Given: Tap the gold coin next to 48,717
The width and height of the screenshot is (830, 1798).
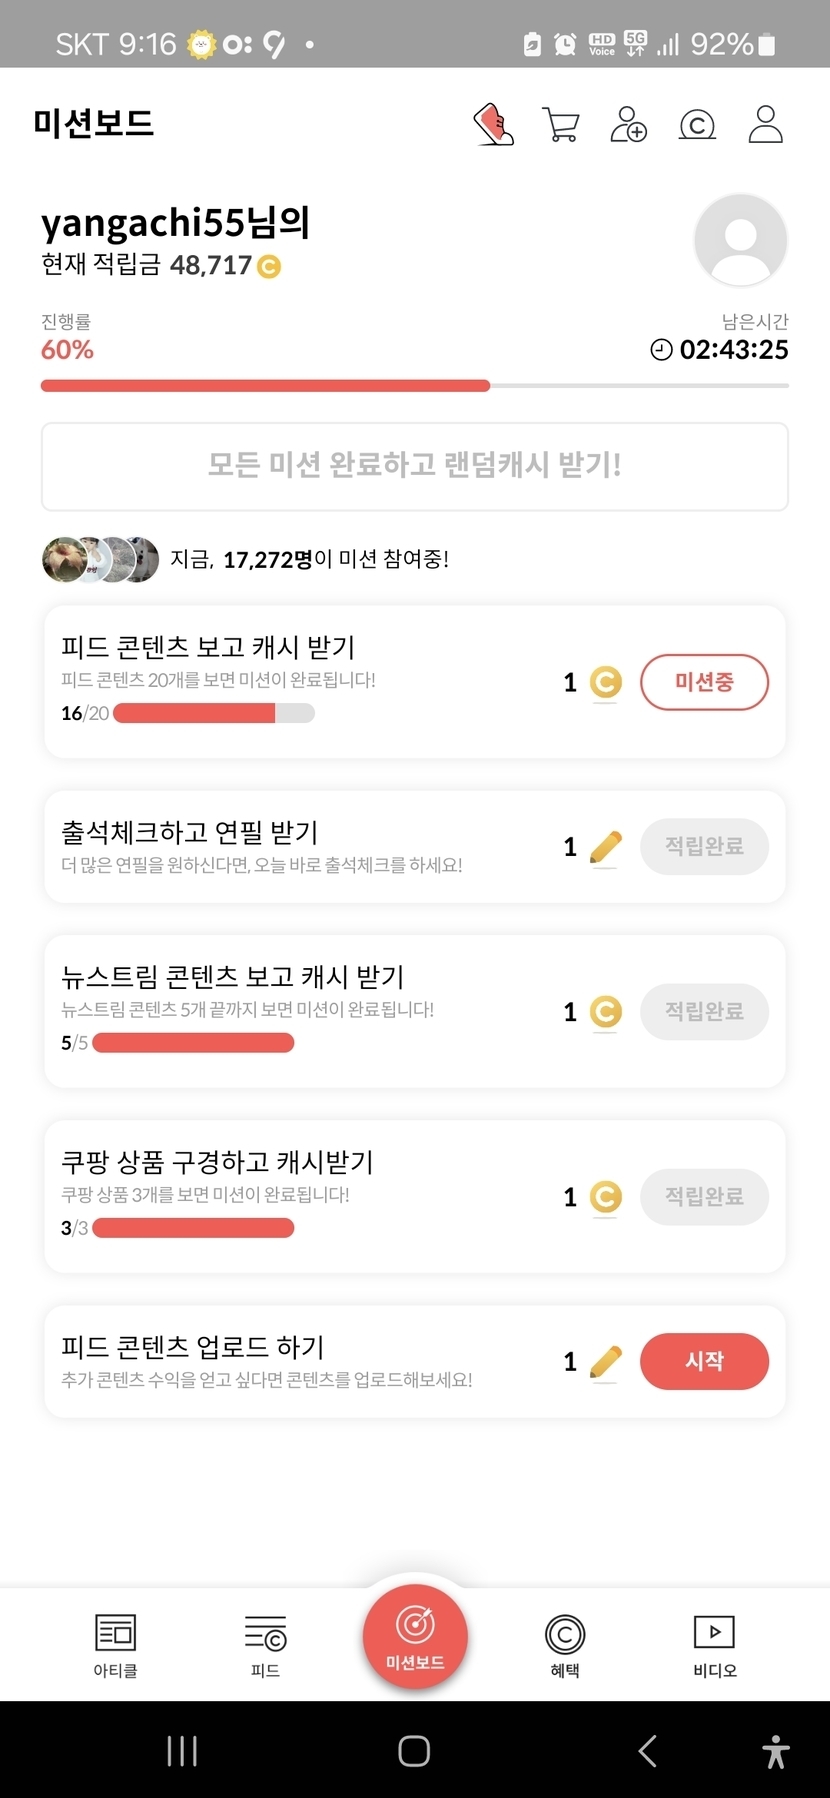Looking at the screenshot, I should pyautogui.click(x=269, y=266).
